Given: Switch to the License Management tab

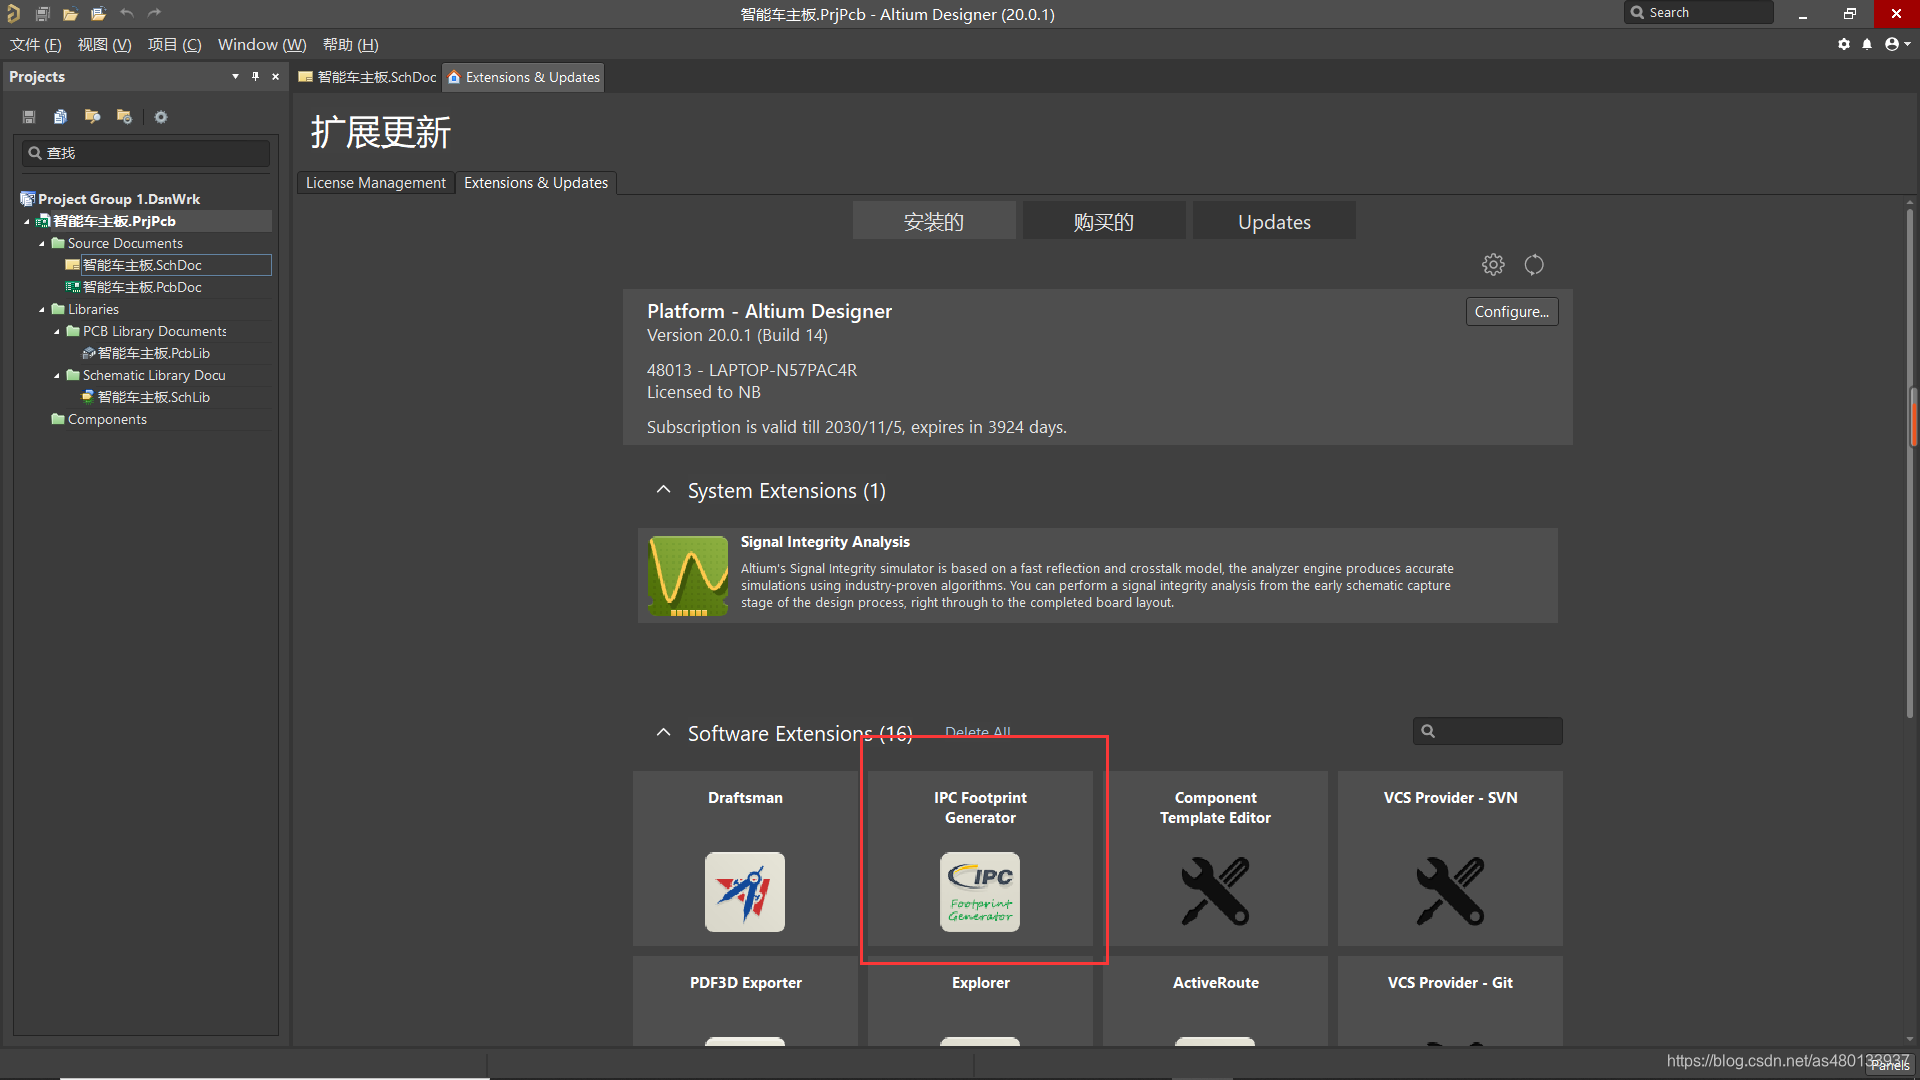Looking at the screenshot, I should pos(375,182).
